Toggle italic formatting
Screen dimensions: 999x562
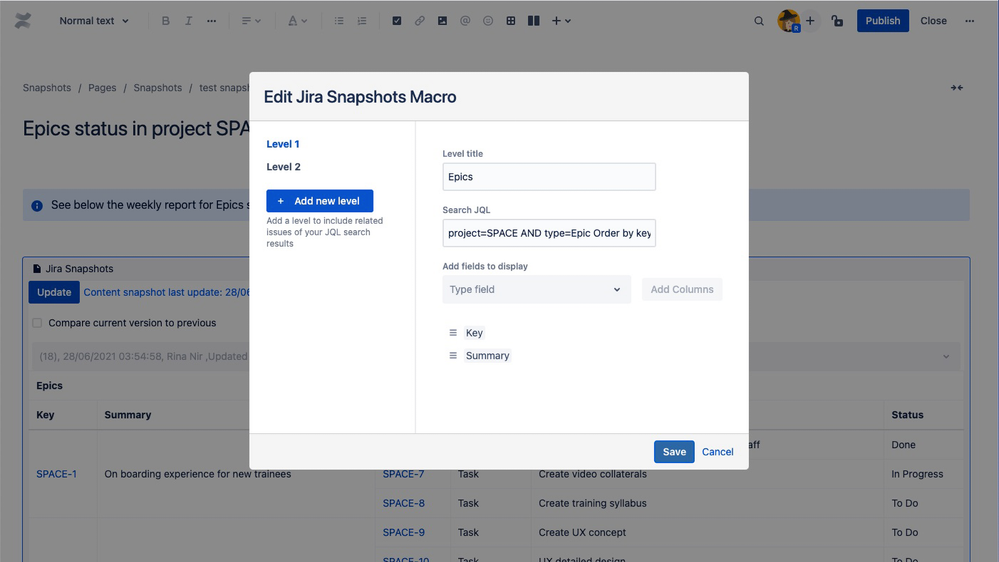point(189,21)
